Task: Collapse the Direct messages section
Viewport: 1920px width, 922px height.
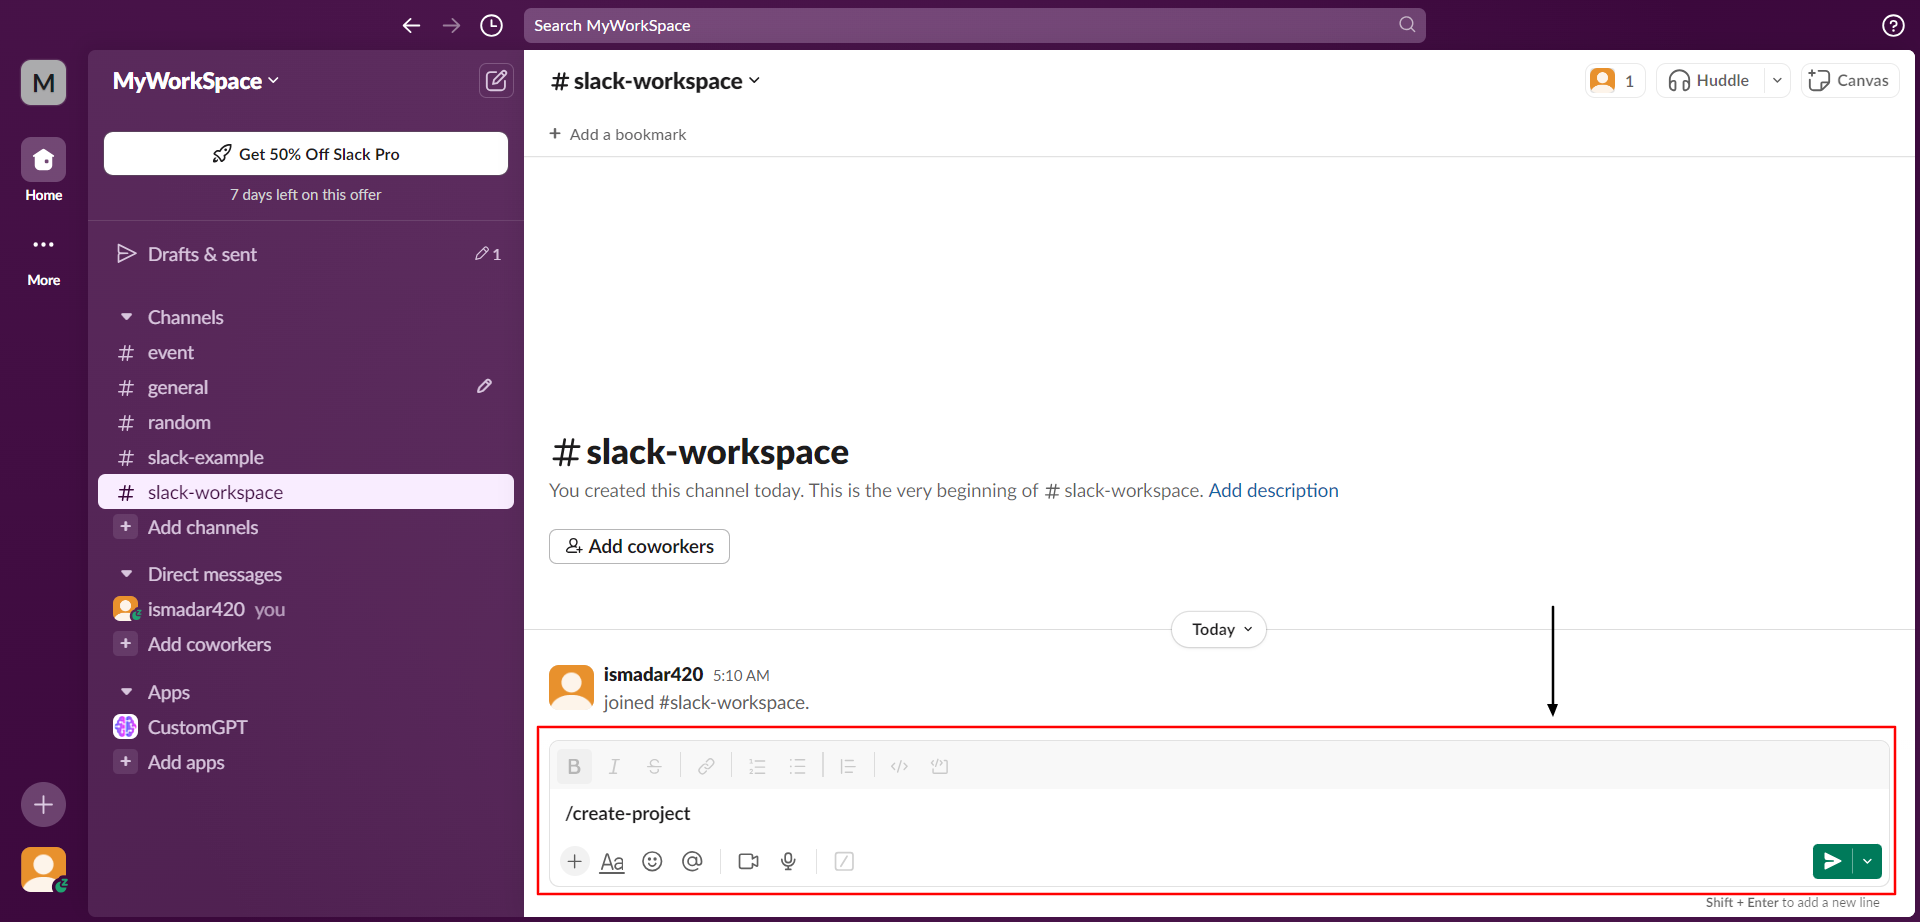Action: click(x=126, y=574)
